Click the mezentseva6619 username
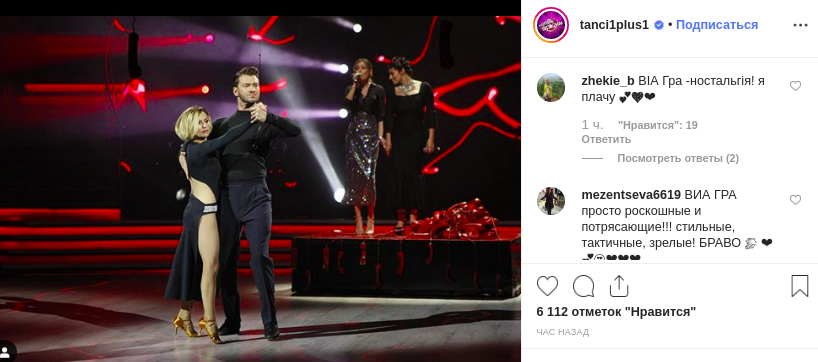The image size is (818, 362). 631,195
